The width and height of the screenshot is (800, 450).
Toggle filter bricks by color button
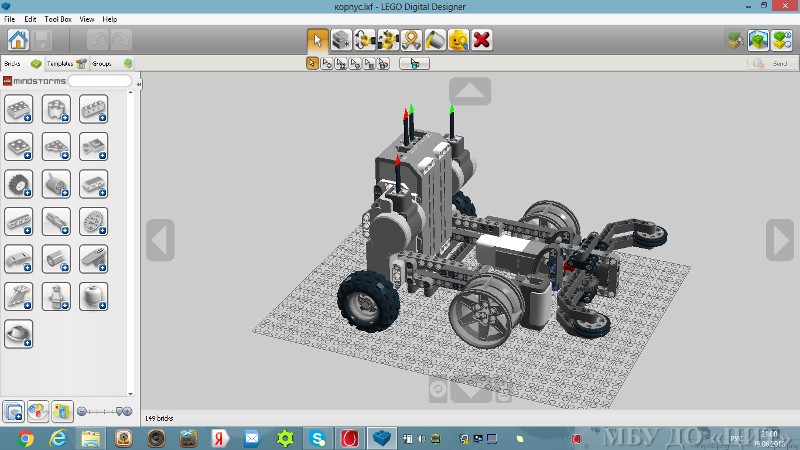(x=38, y=411)
